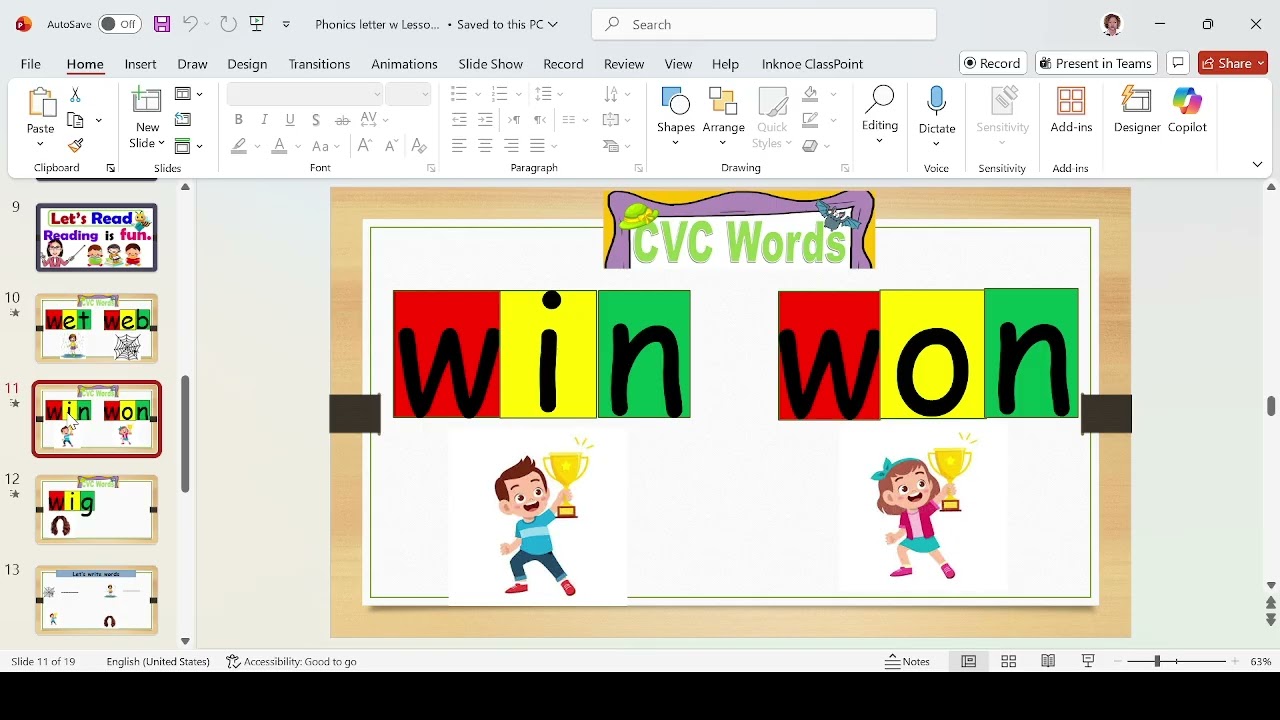This screenshot has height=720, width=1280.
Task: Click the zoom slider handle
Action: 1157,661
